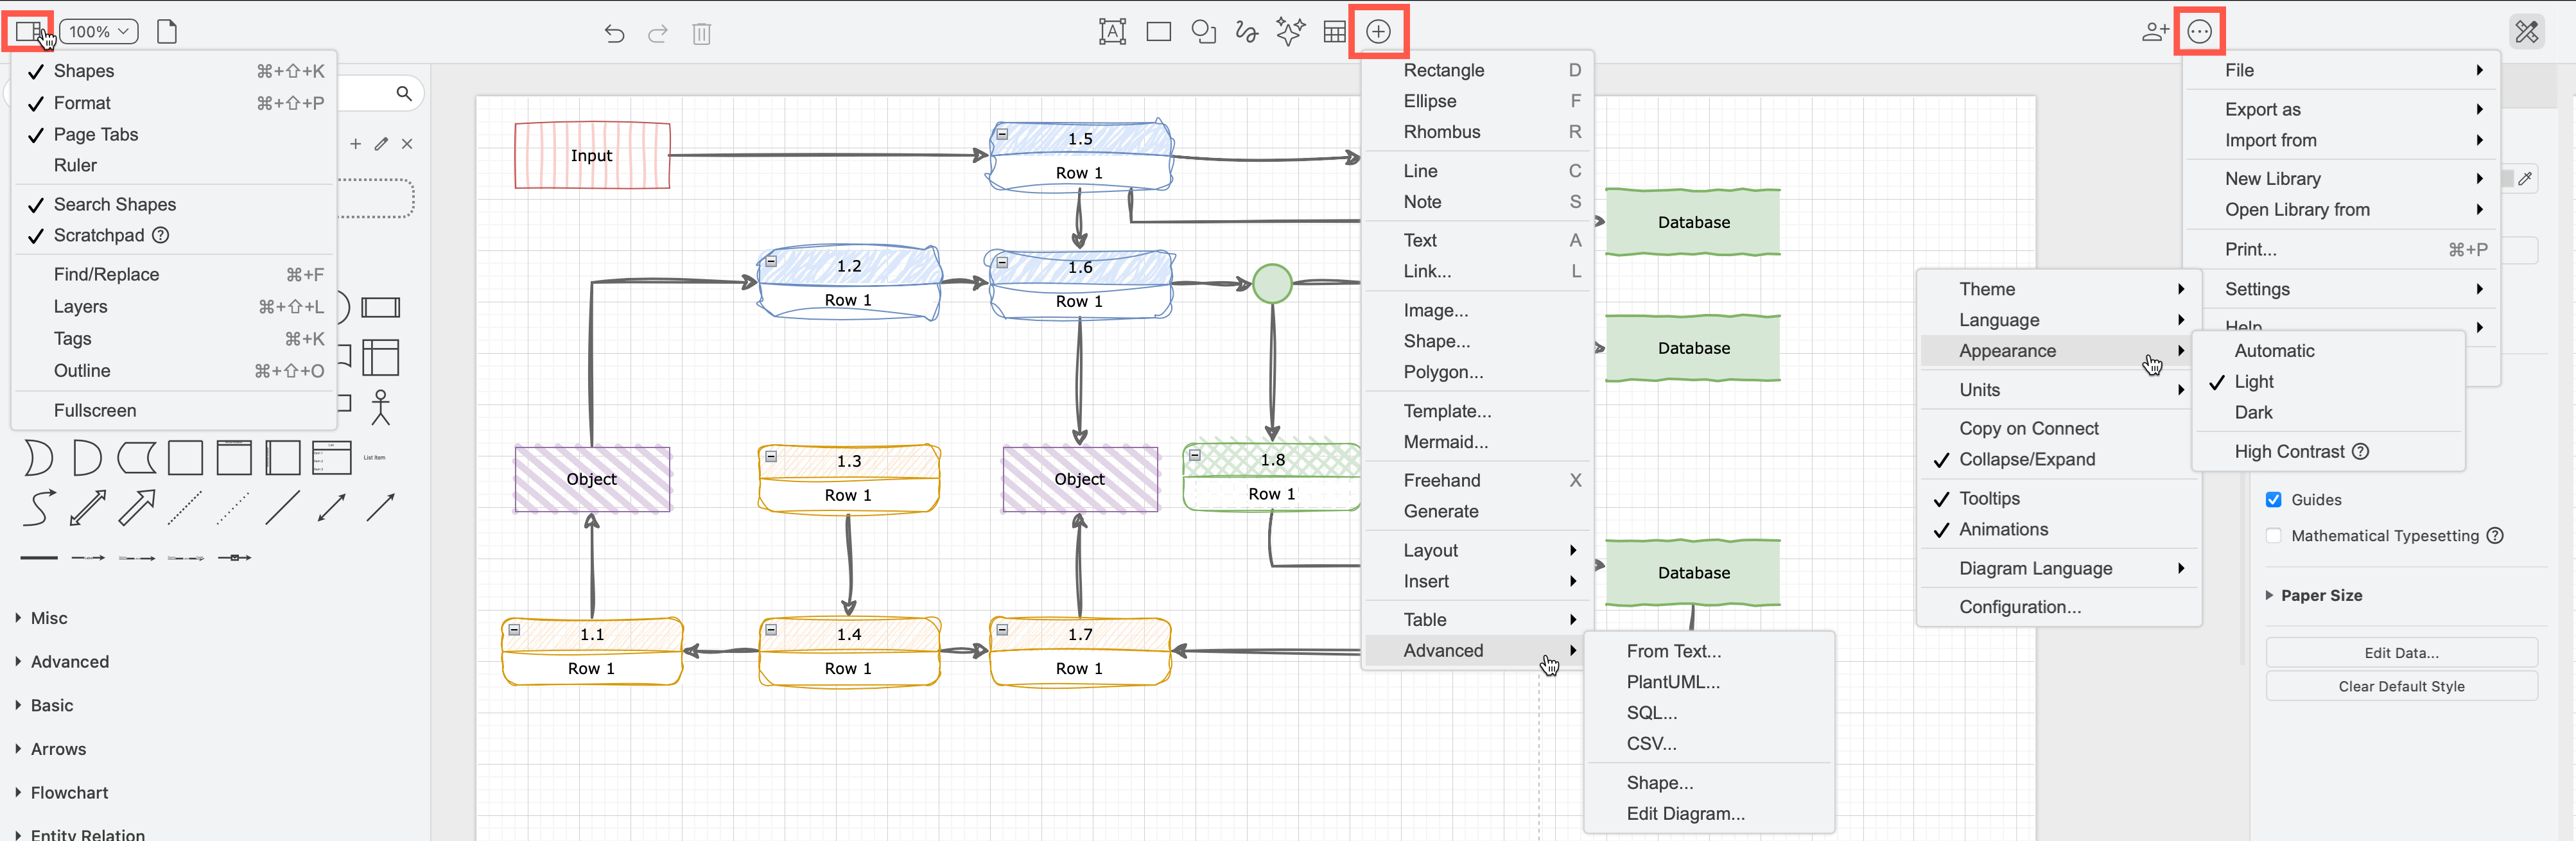Screen dimensions: 2576x841
Task: Enable the Ruler option
Action: (173, 165)
